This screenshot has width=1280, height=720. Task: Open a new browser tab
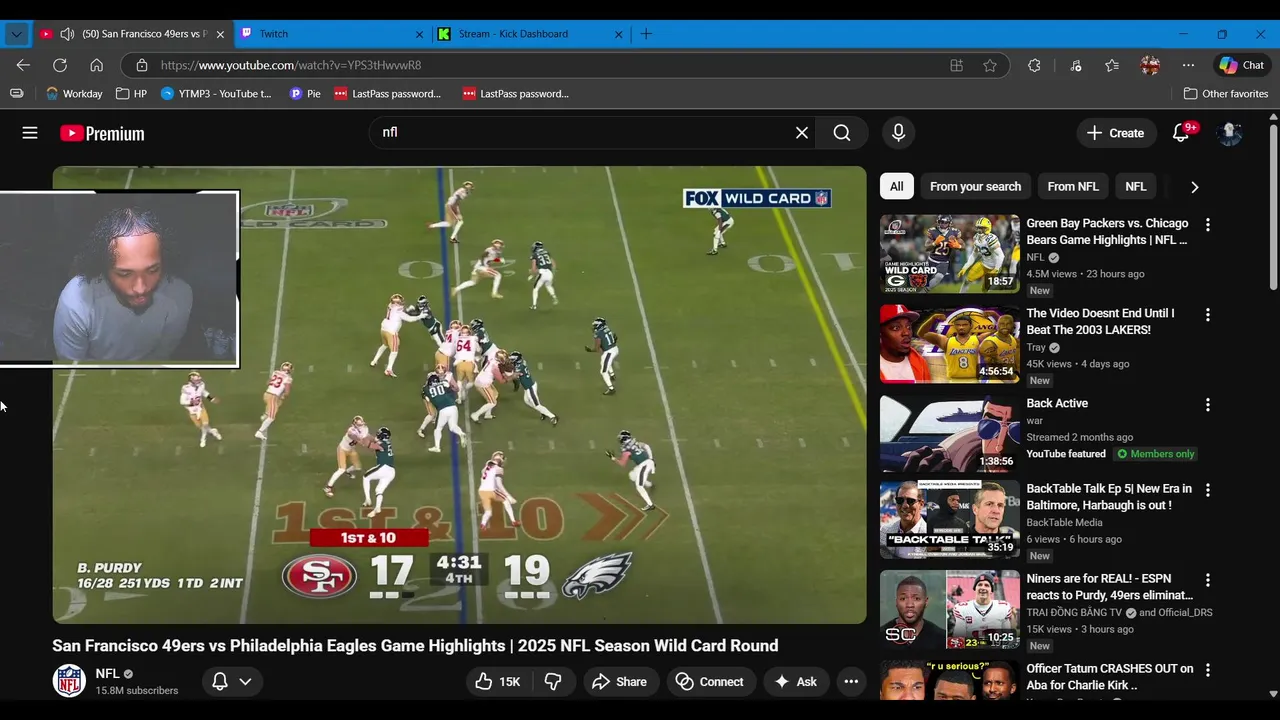pos(646,34)
